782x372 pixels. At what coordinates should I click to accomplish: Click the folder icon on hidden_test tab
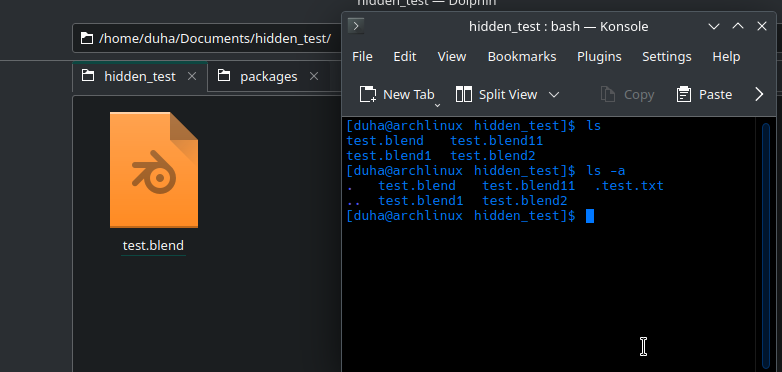tap(88, 76)
